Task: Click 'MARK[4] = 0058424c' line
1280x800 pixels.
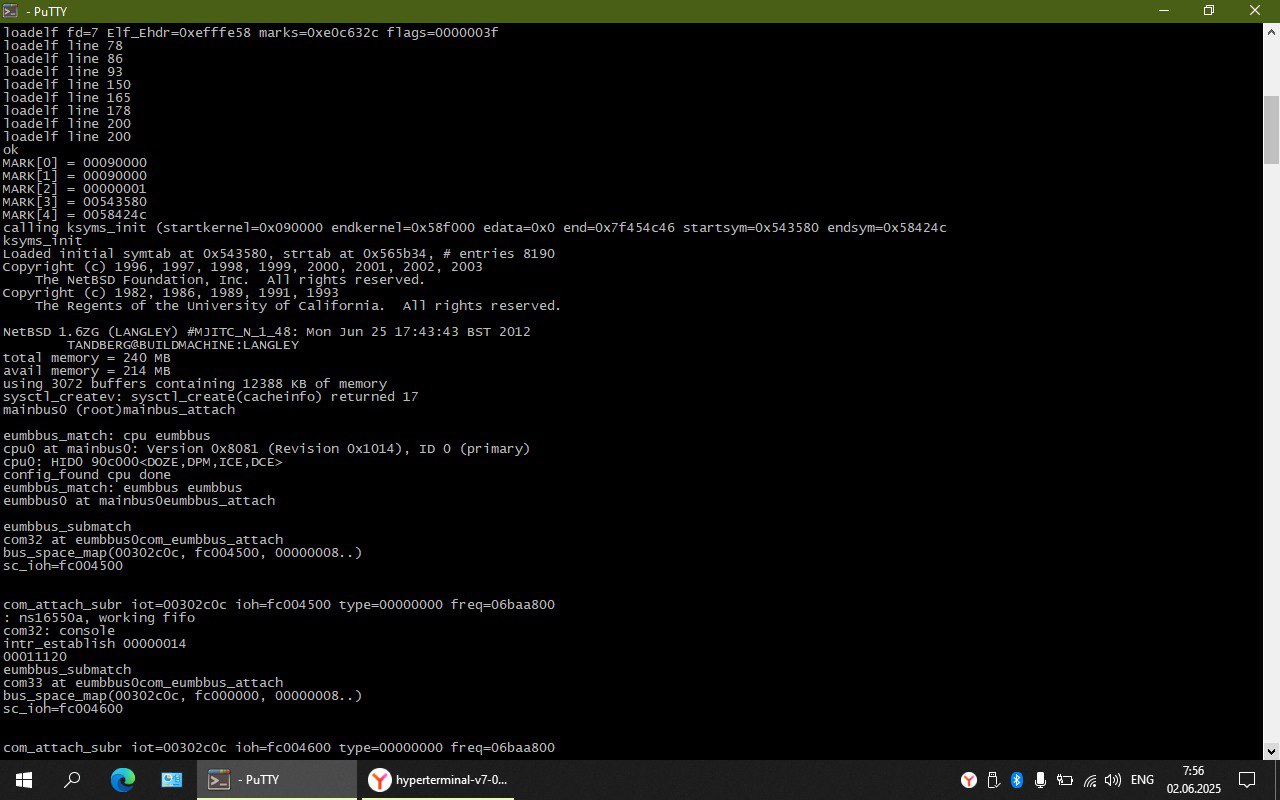Action: (x=75, y=215)
